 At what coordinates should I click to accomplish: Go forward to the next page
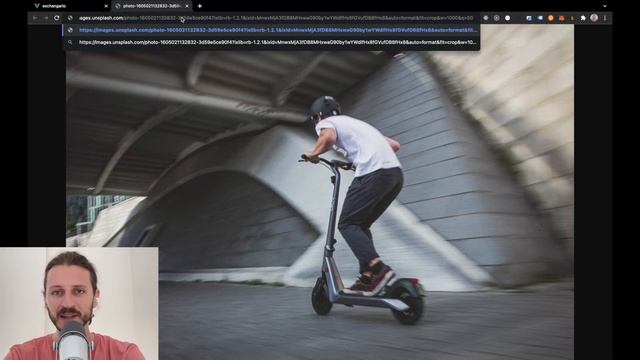pyautogui.click(x=46, y=18)
